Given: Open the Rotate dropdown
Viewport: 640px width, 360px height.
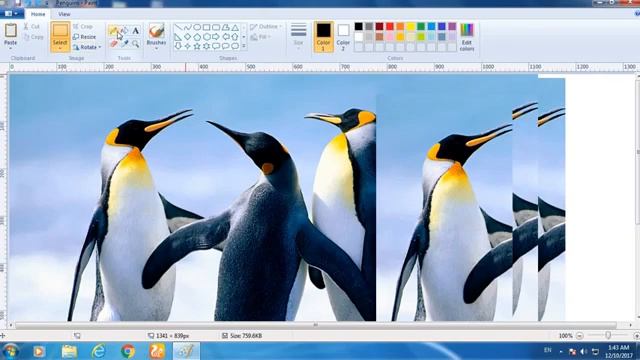Looking at the screenshot, I should coord(87,47).
